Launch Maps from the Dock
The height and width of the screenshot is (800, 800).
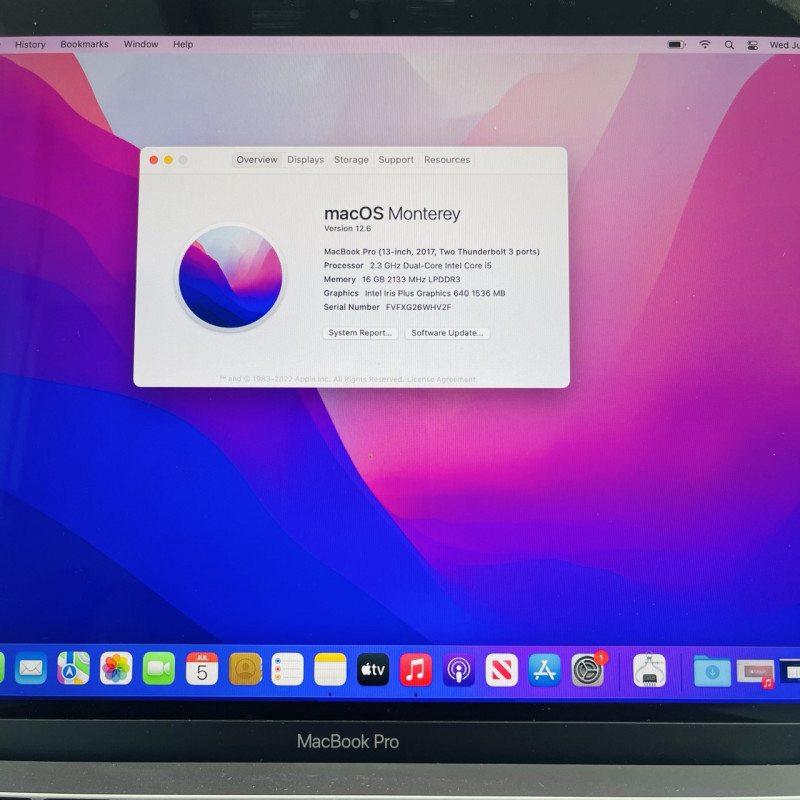tap(73, 668)
